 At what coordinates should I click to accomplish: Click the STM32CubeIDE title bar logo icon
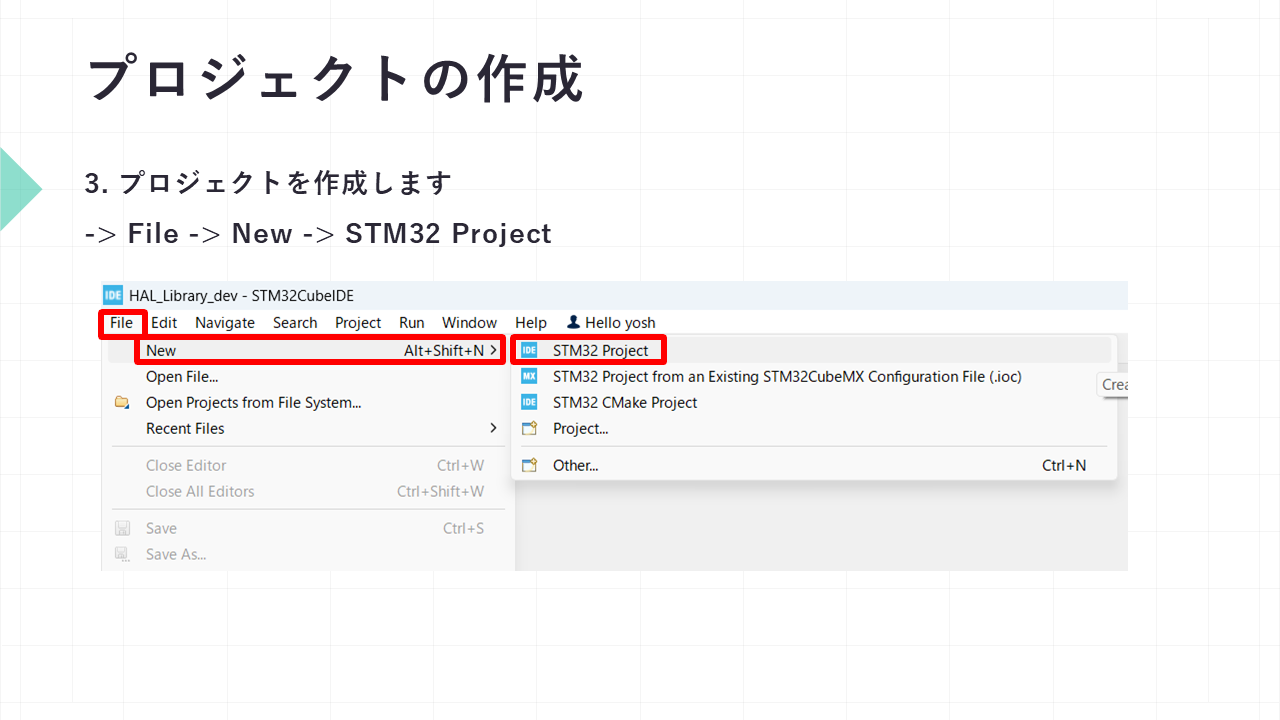pos(113,295)
